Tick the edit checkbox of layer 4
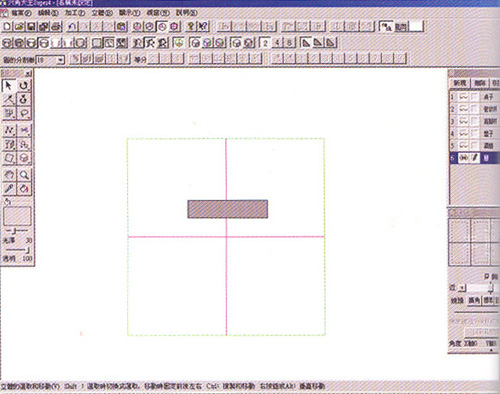Viewport: 500px width, 394px height. click(474, 133)
